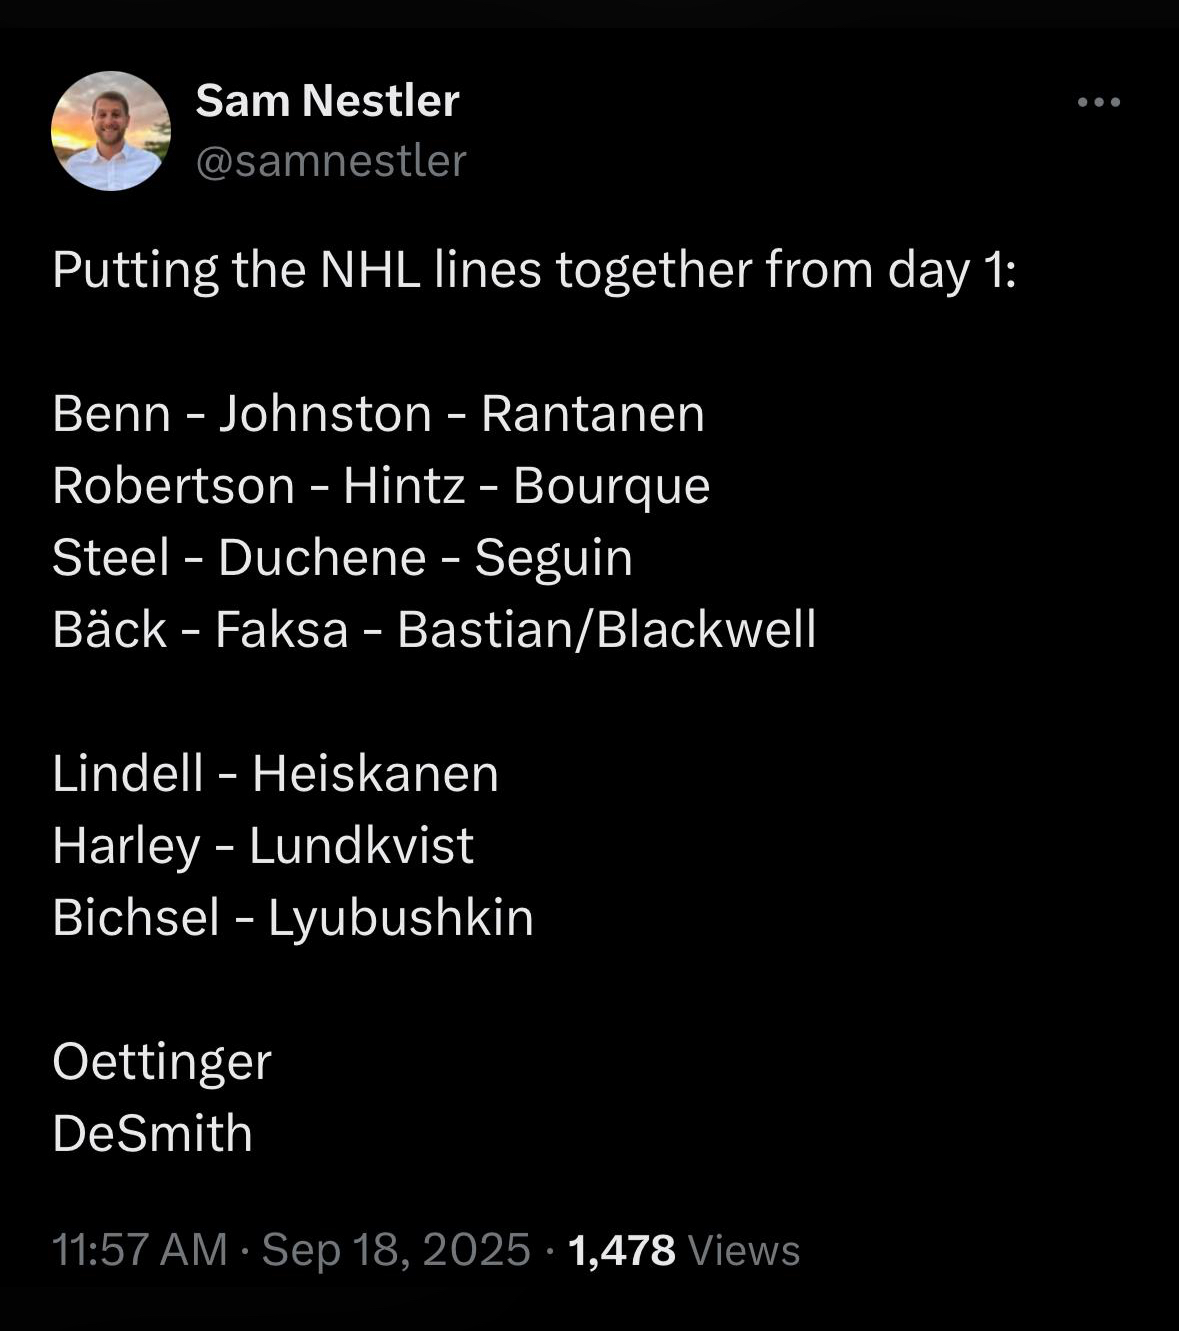Image resolution: width=1179 pixels, height=1331 pixels.
Task: Open the three-dot more options menu
Action: click(x=1099, y=102)
